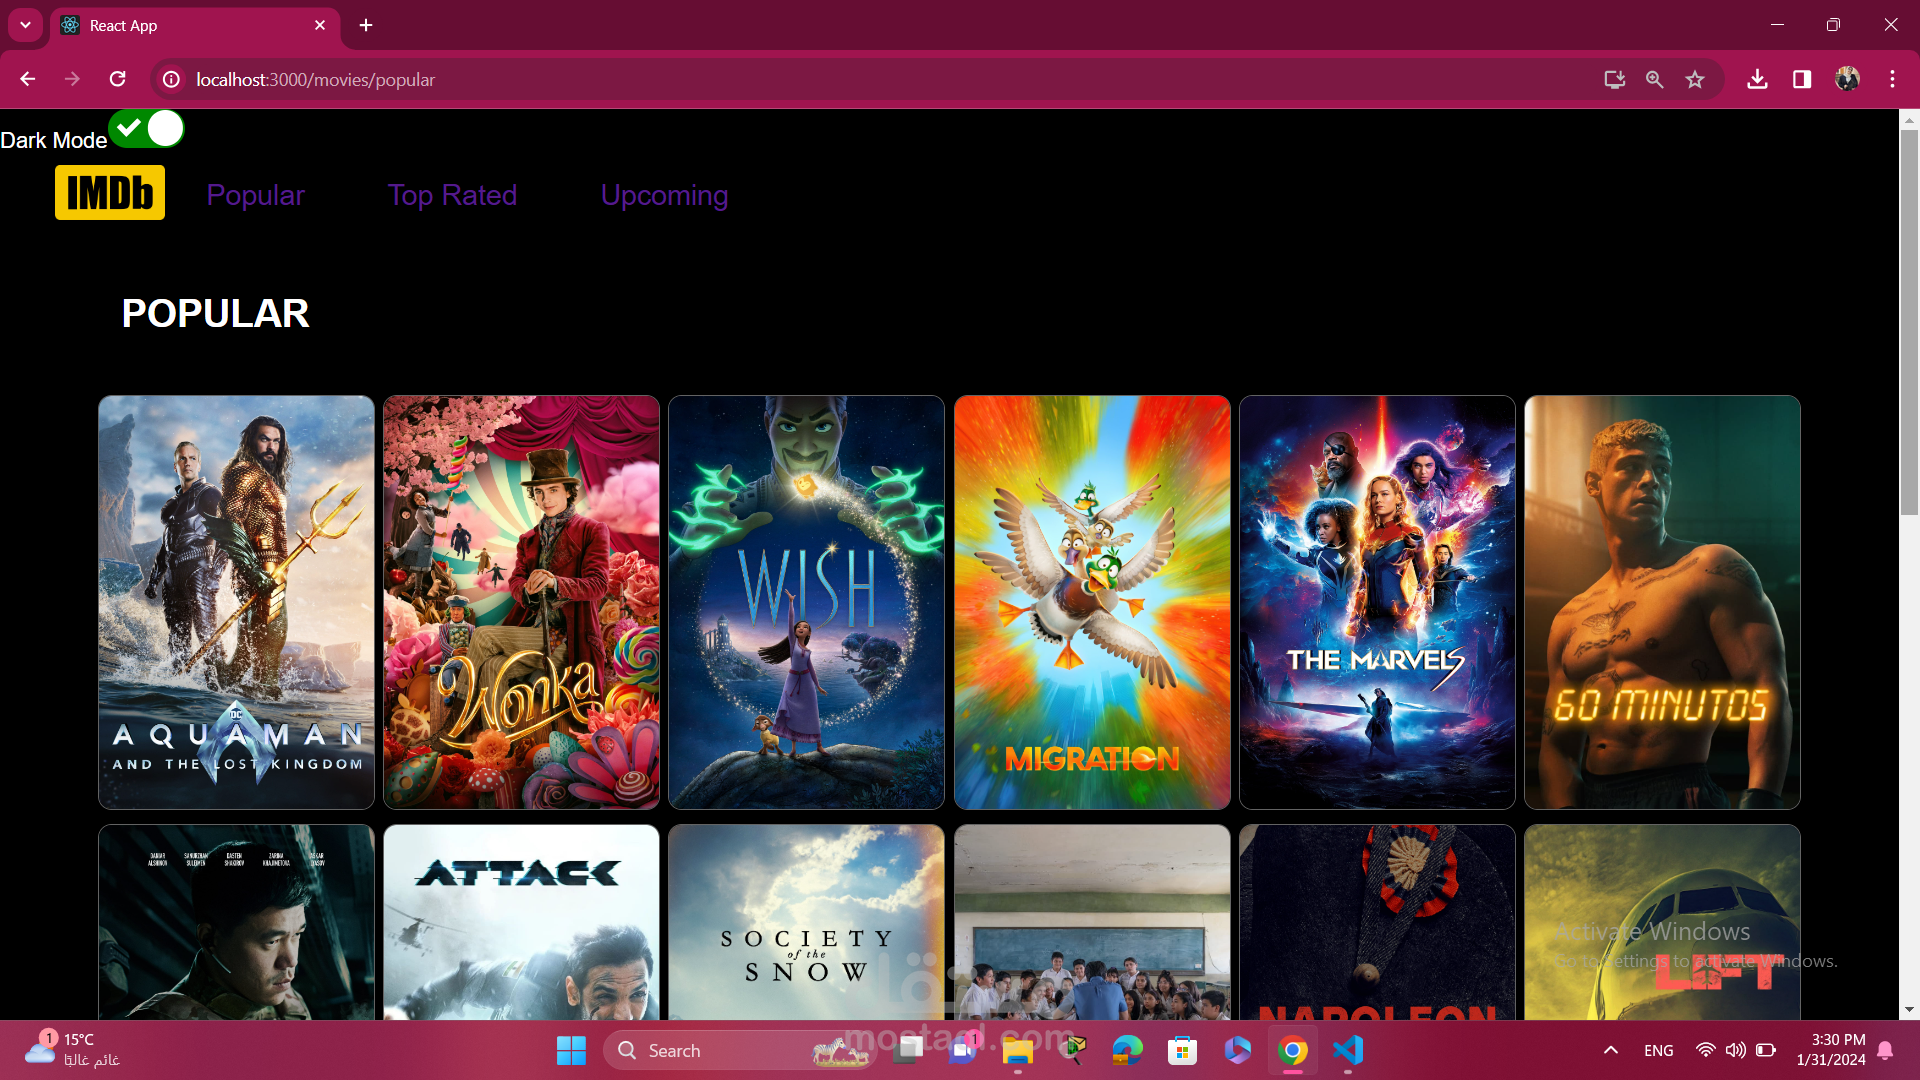Select the Wonka movie poster
The height and width of the screenshot is (1080, 1920).
[521, 602]
